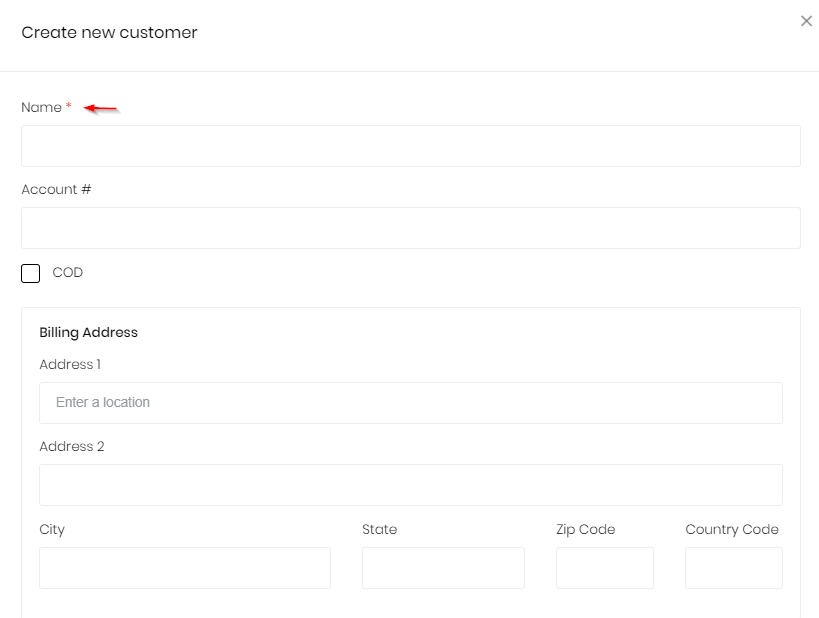Viewport: 819px width, 618px height.
Task: Click the Zip Code label
Action: click(x=585, y=529)
